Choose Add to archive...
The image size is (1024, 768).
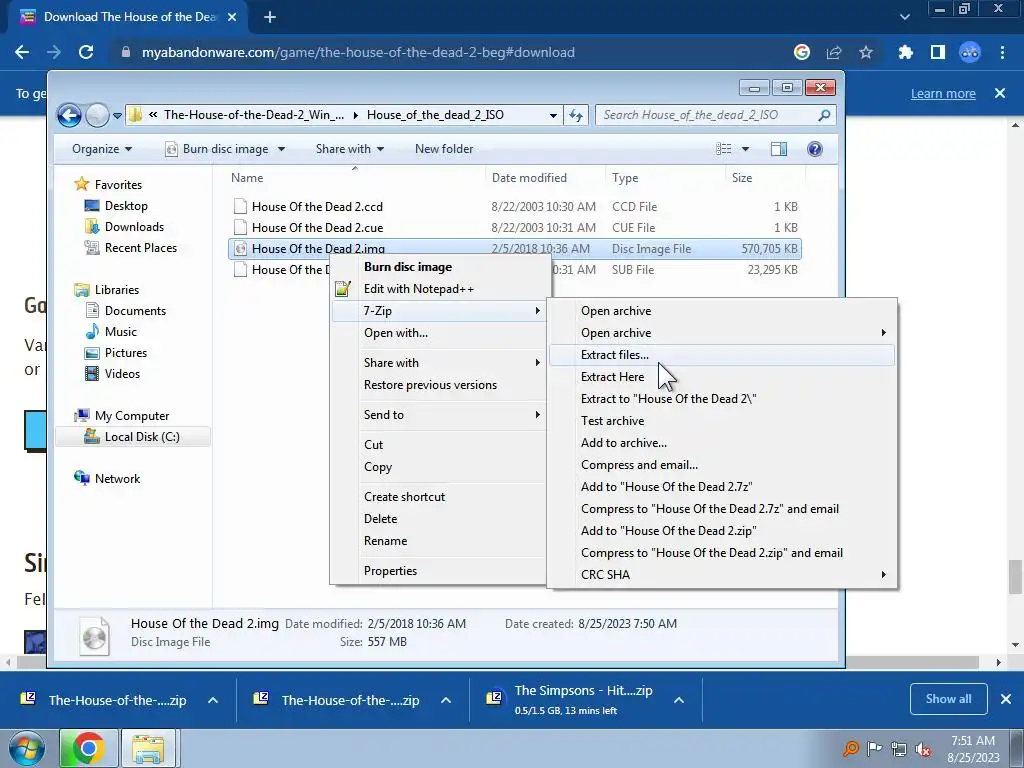722,443
